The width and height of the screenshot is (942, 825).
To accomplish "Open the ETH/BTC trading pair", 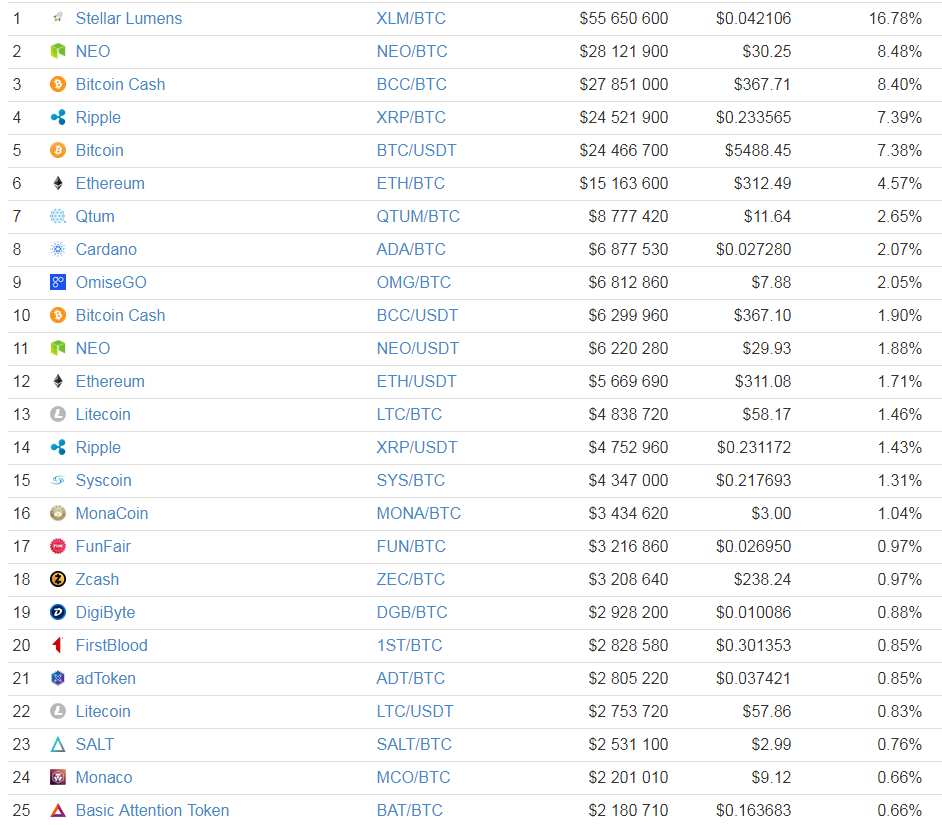I will 411,184.
